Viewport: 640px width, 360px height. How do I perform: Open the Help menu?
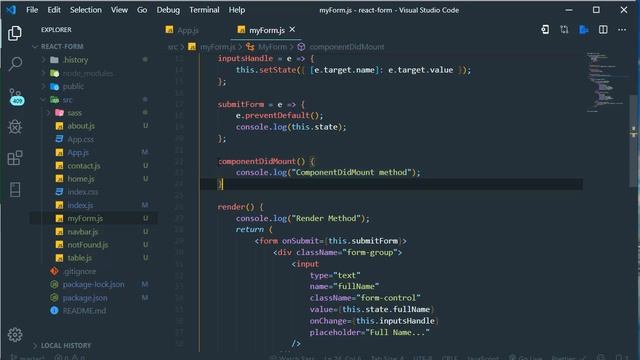(237, 10)
